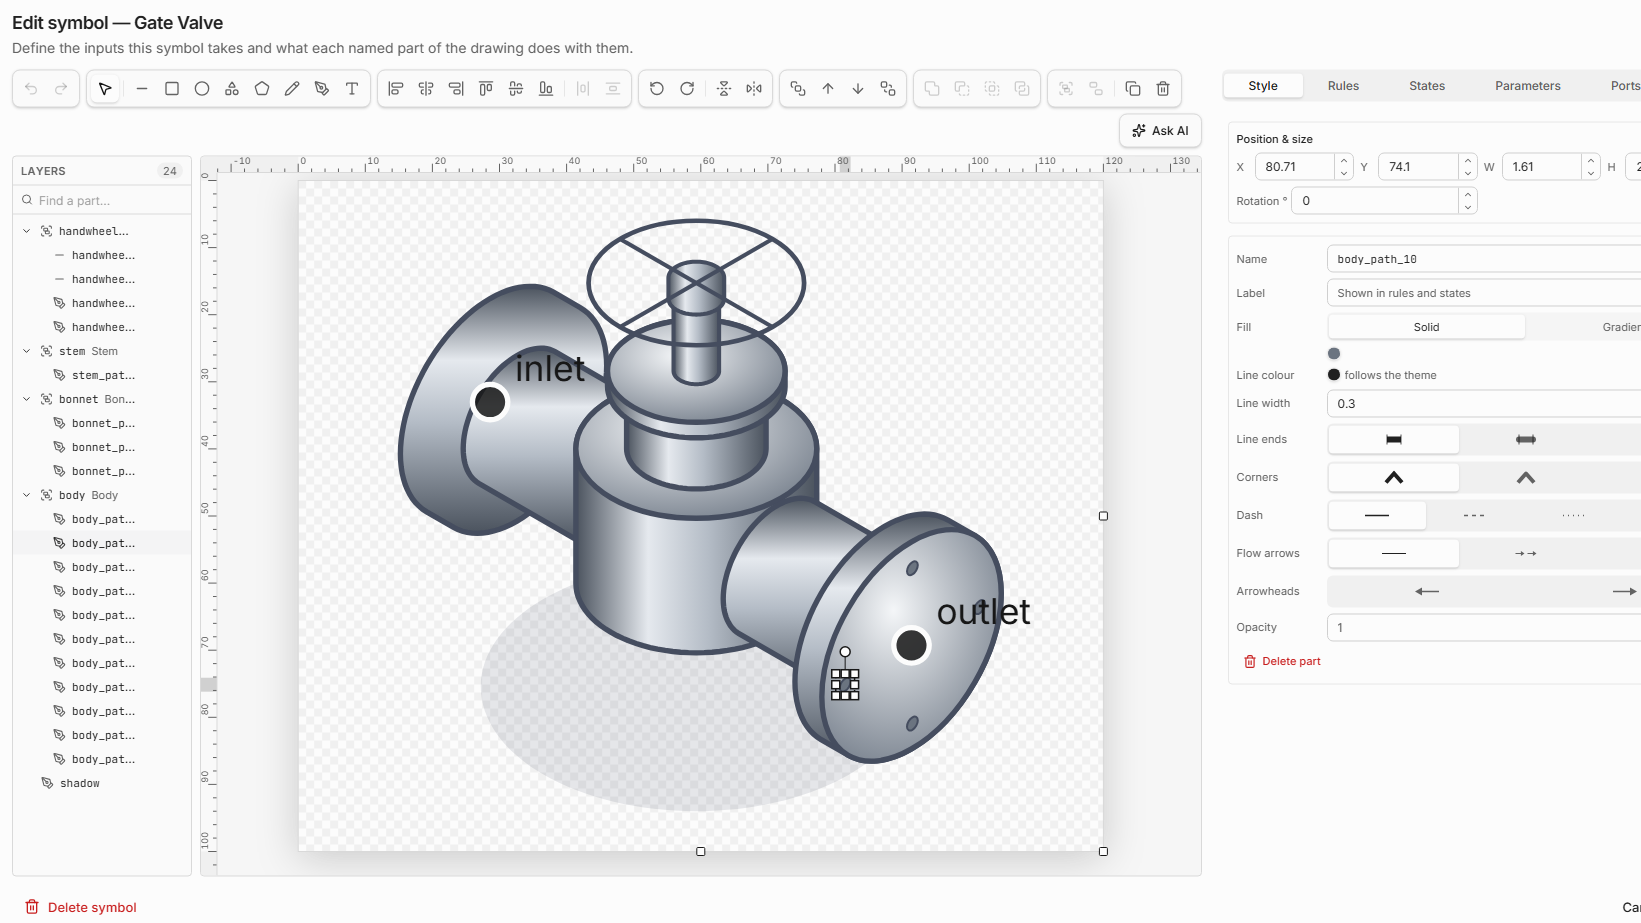The height and width of the screenshot is (923, 1641).
Task: Open the States tab
Action: 1427,86
